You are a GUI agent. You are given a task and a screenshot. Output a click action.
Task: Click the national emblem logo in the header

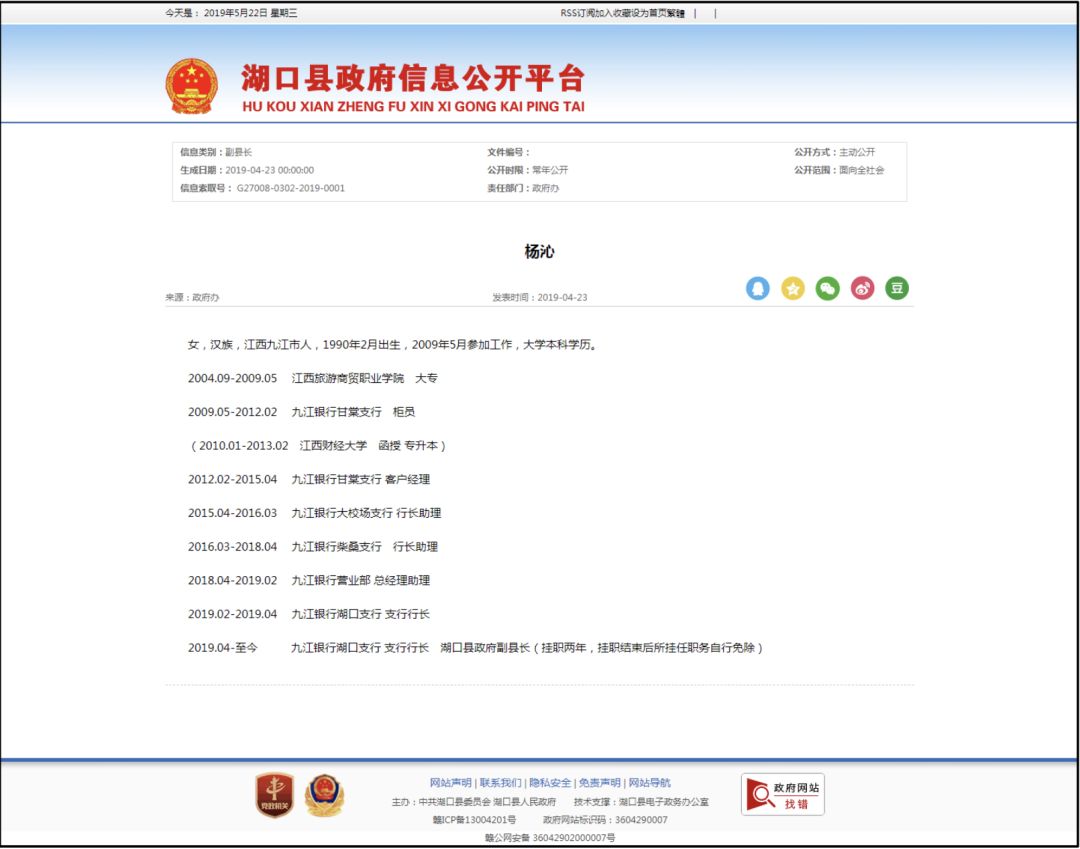194,84
